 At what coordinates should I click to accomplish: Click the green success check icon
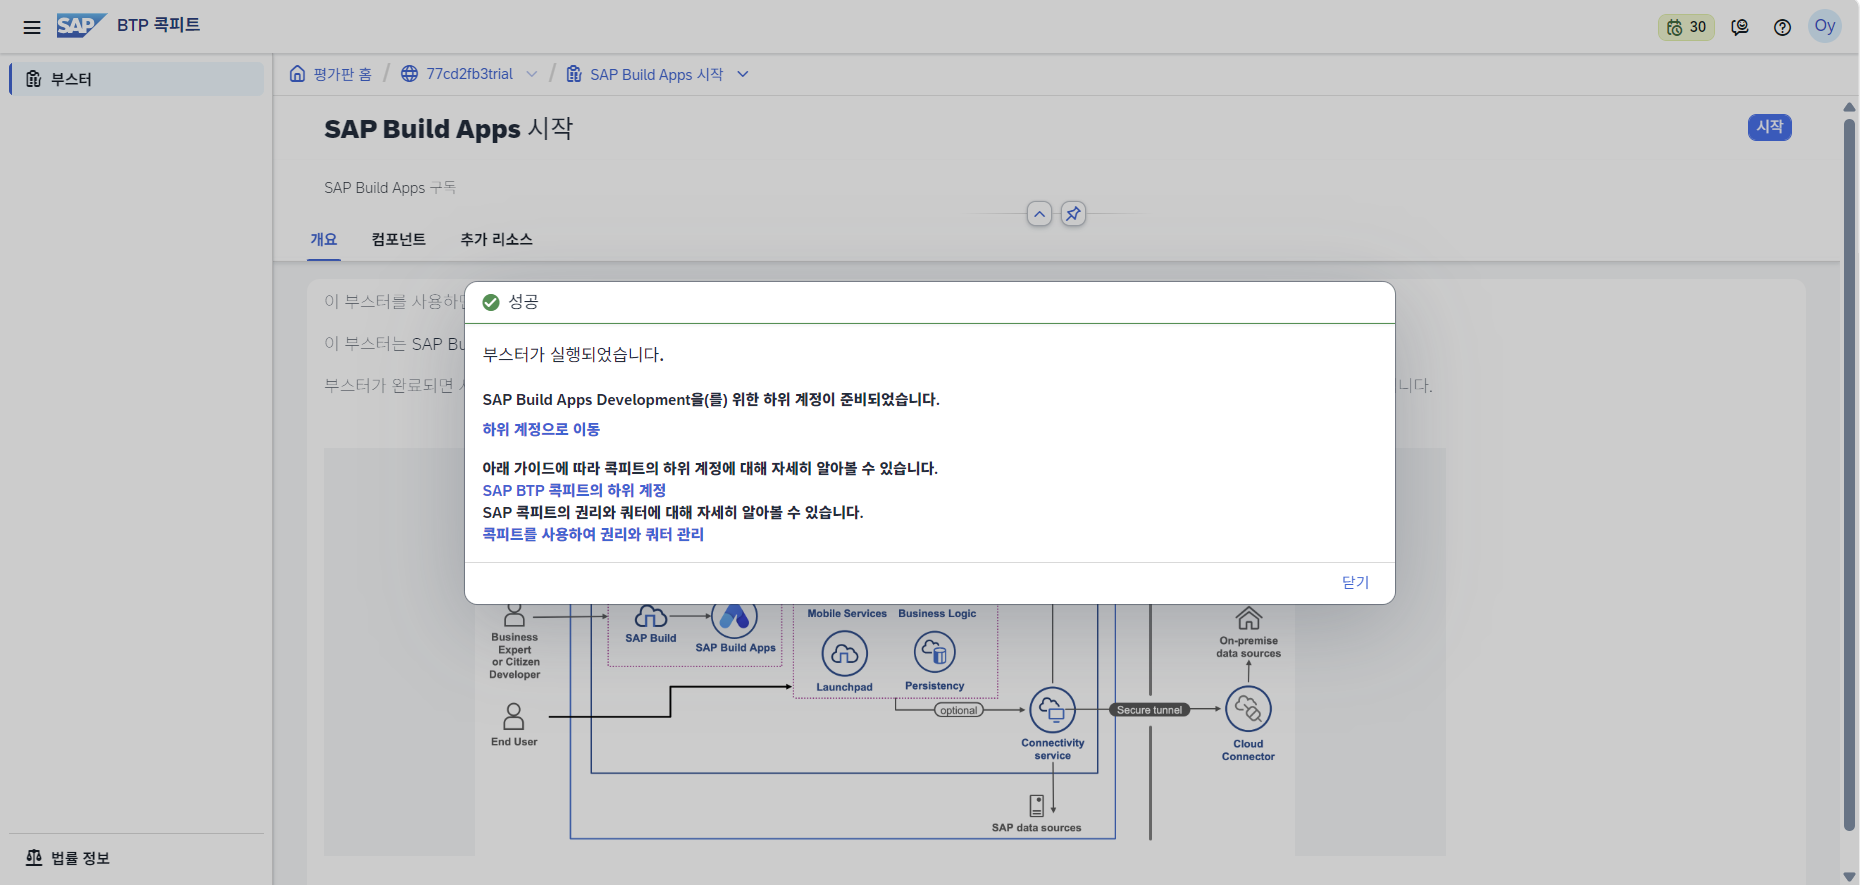tap(491, 302)
